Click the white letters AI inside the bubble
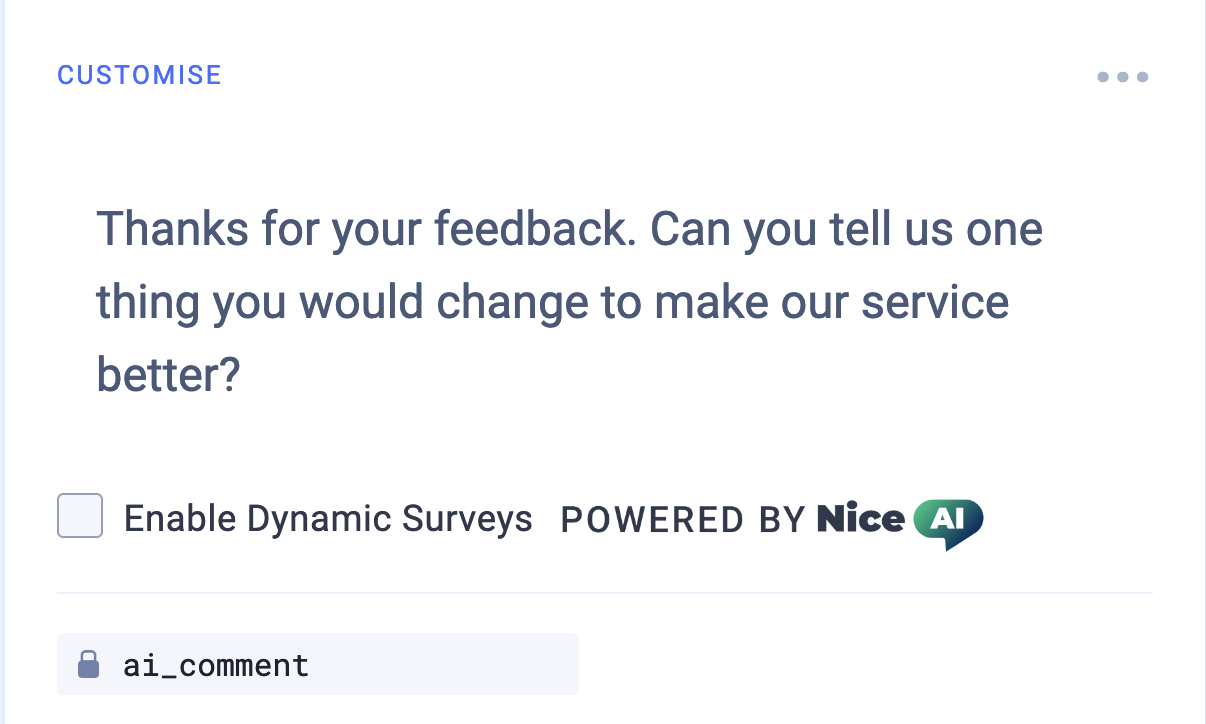 (946, 518)
